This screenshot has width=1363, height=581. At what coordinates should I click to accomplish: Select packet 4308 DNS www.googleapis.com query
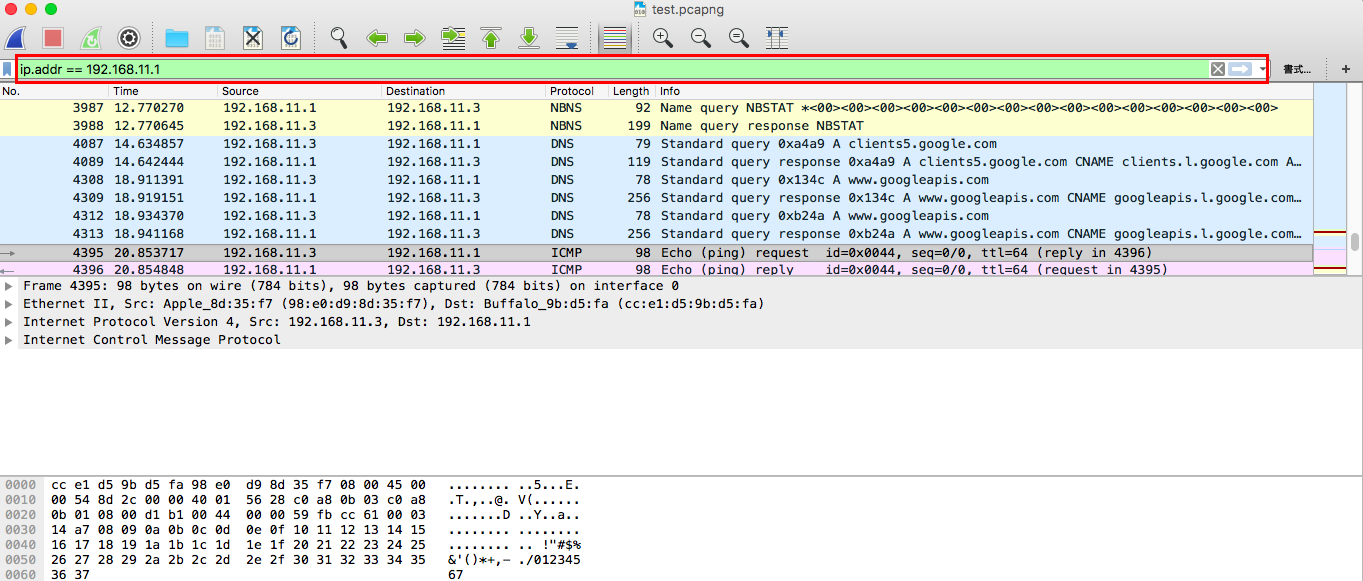pyautogui.click(x=655, y=180)
